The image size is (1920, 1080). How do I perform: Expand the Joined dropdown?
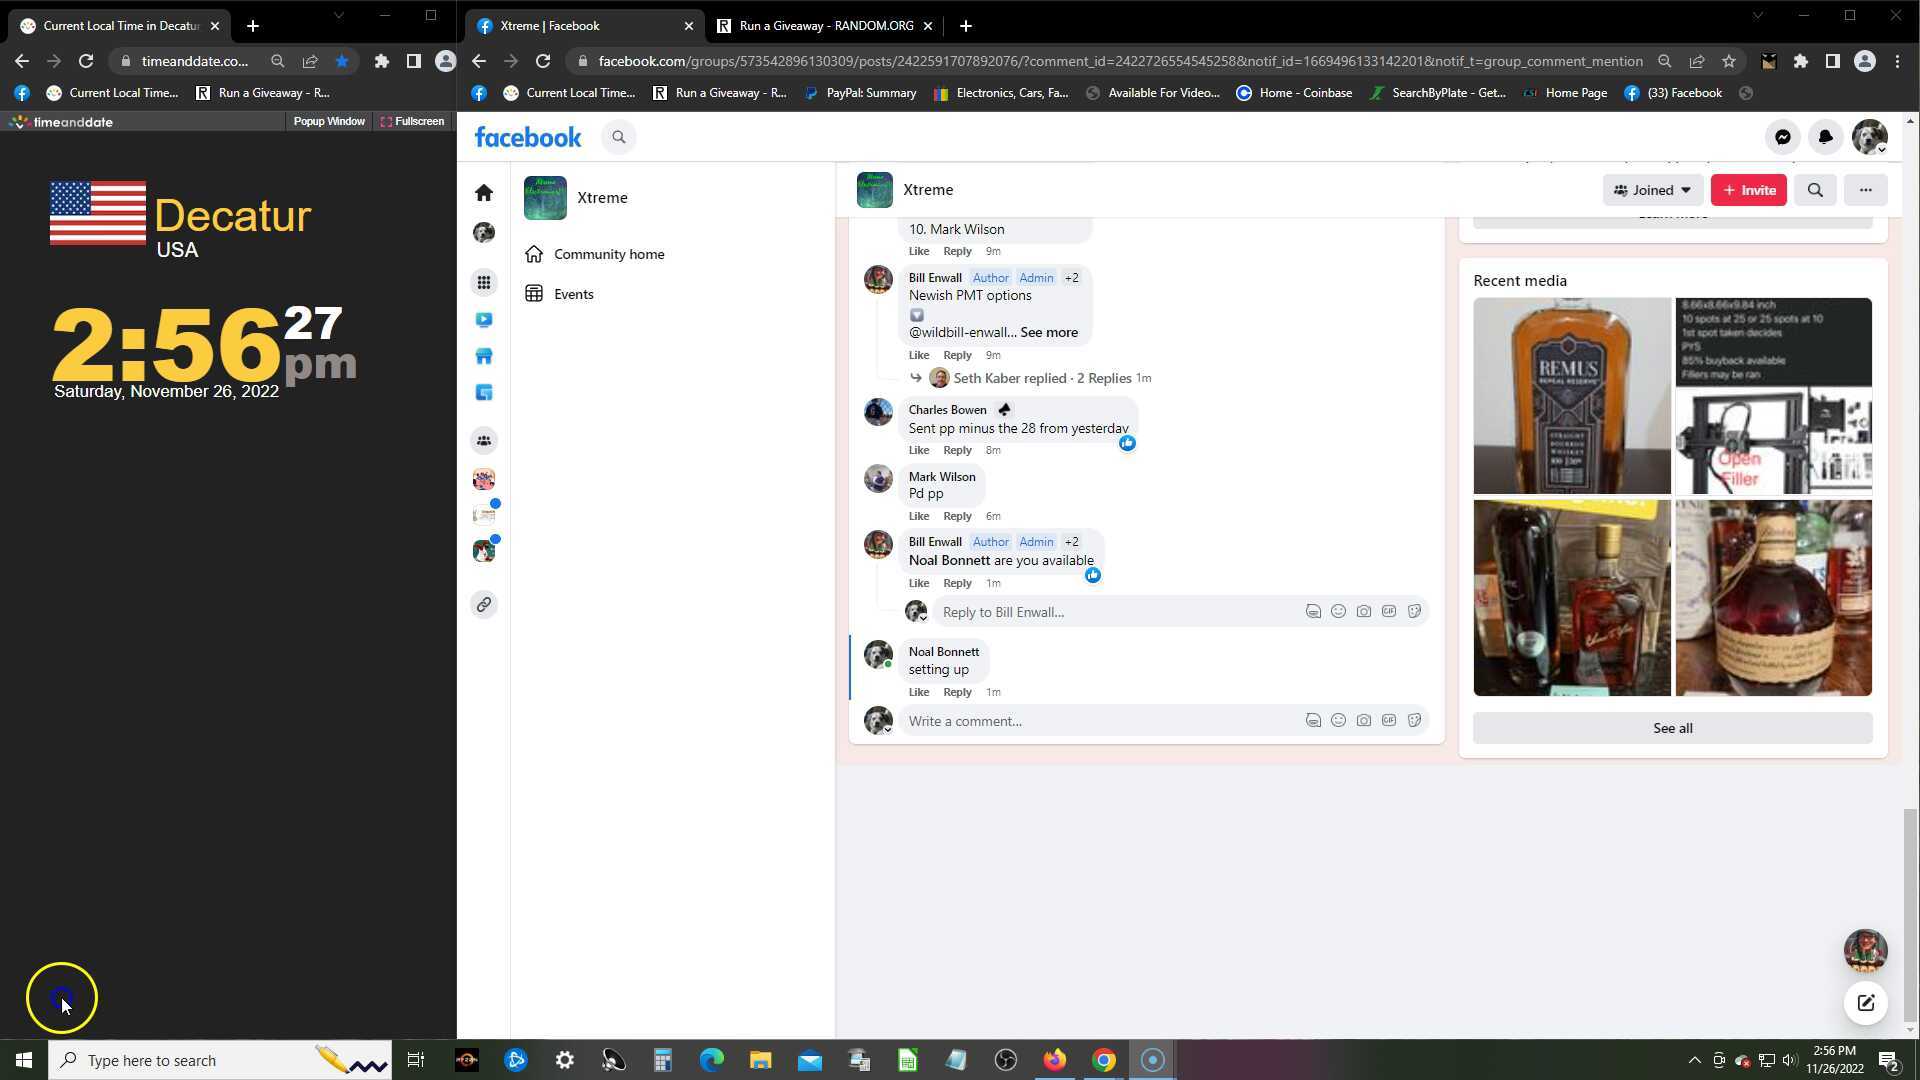point(1652,190)
